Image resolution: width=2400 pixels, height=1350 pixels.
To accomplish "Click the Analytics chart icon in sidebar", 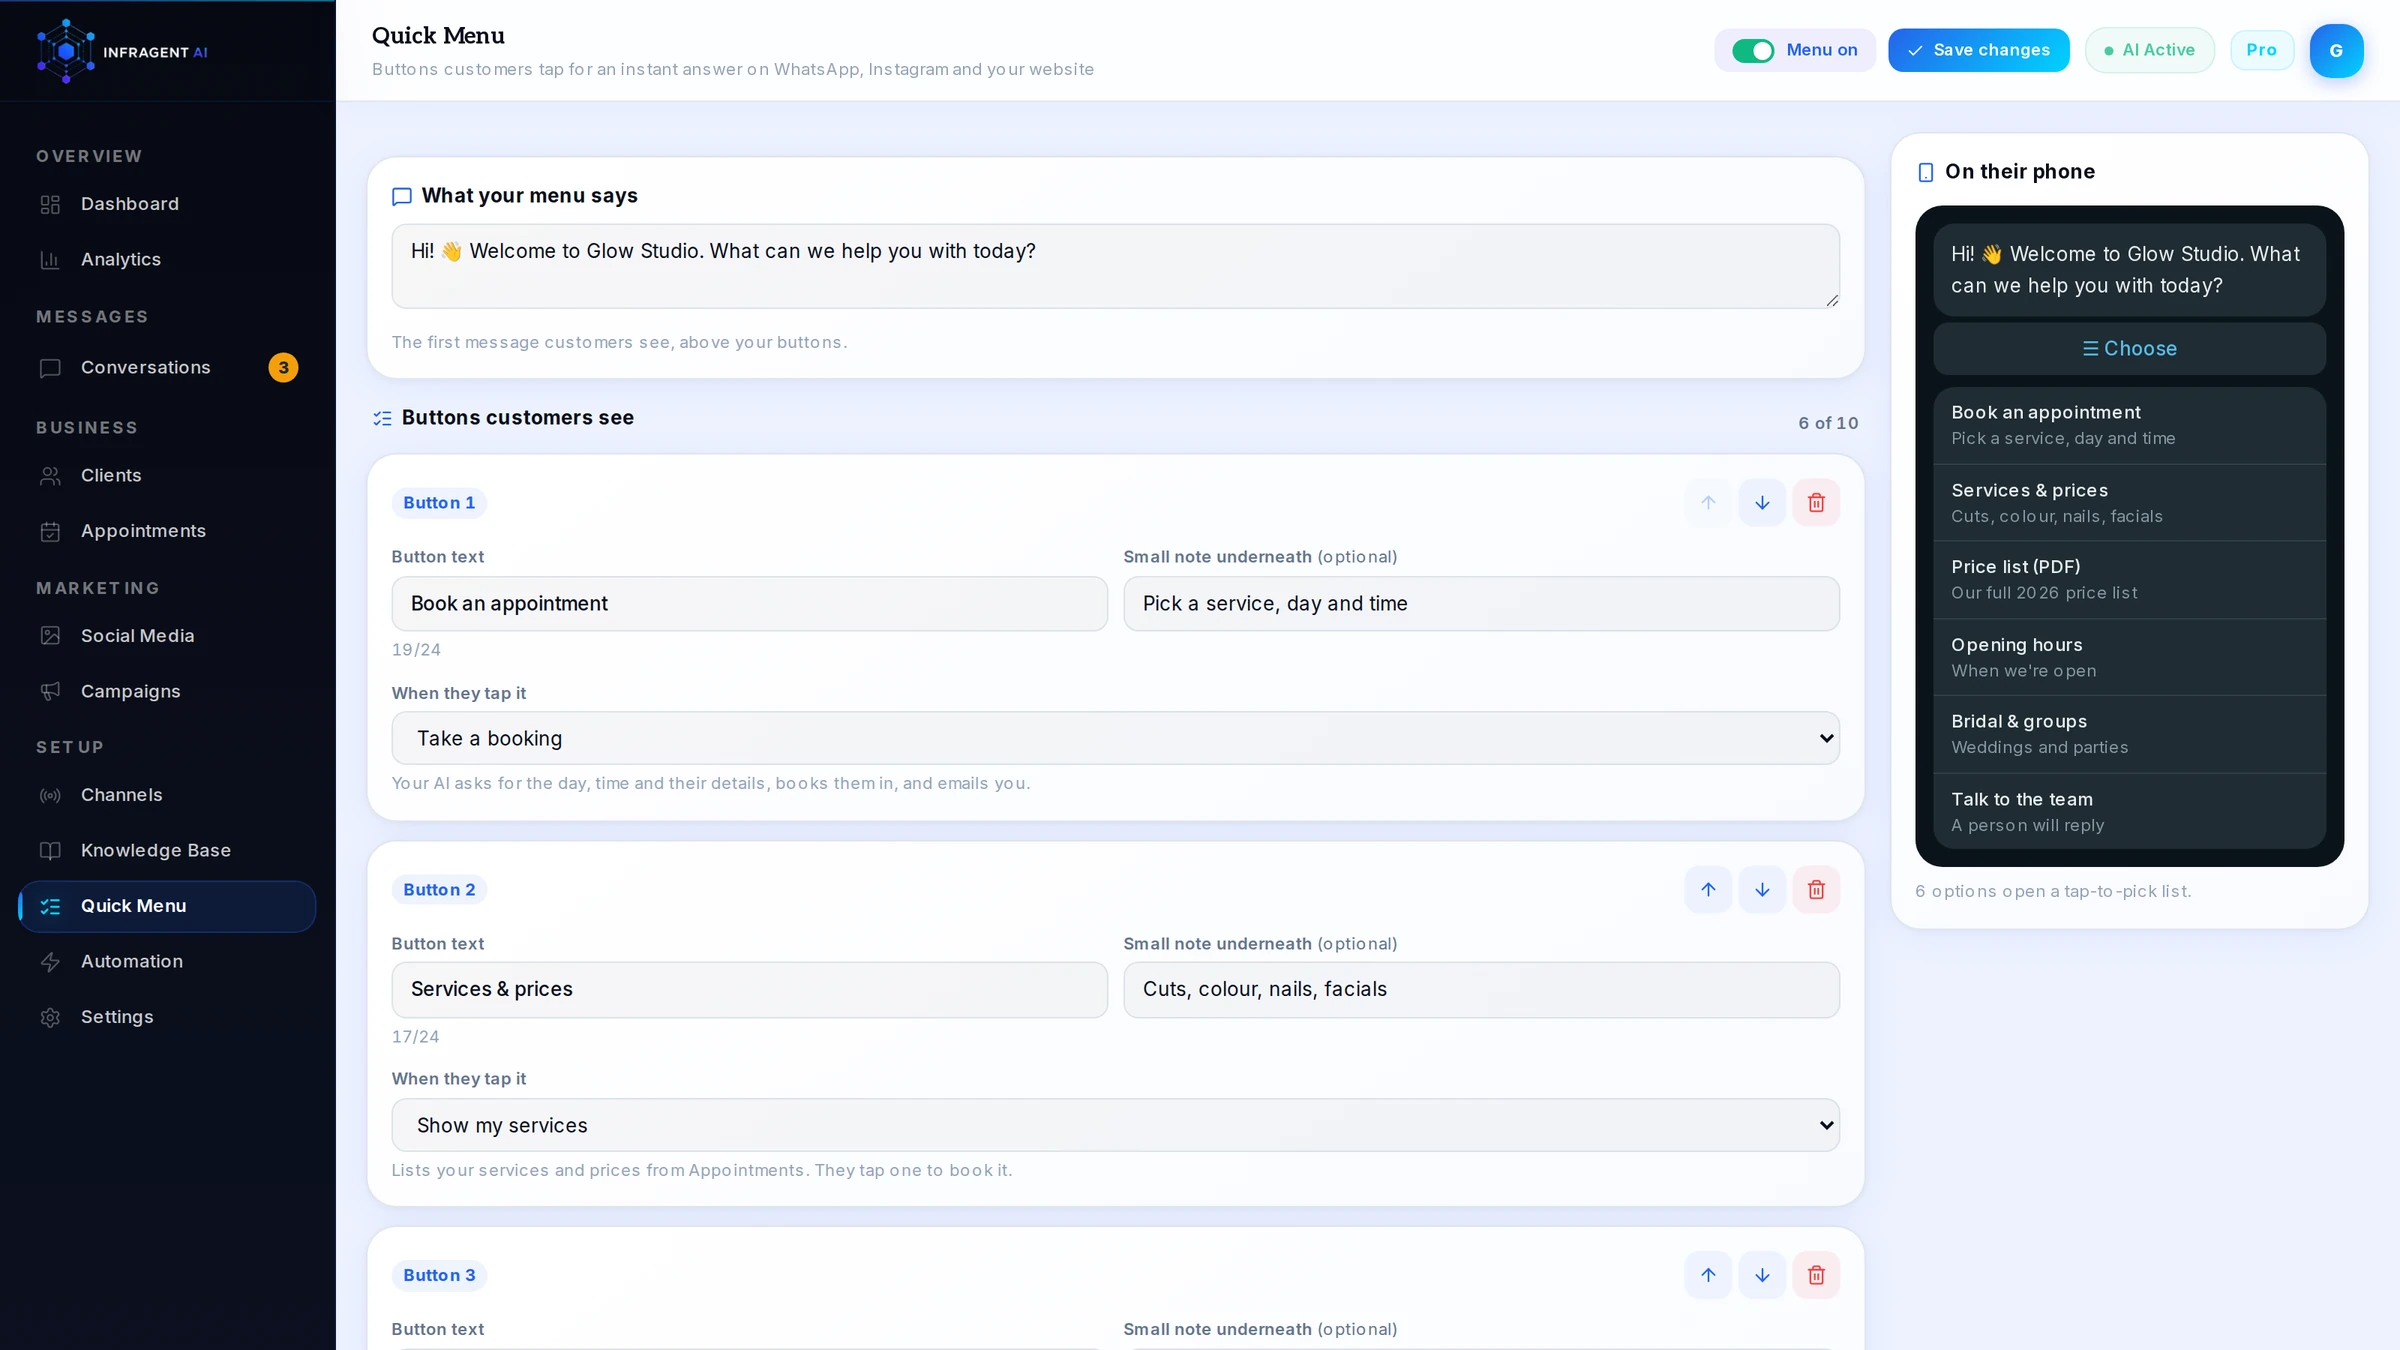I will [50, 260].
